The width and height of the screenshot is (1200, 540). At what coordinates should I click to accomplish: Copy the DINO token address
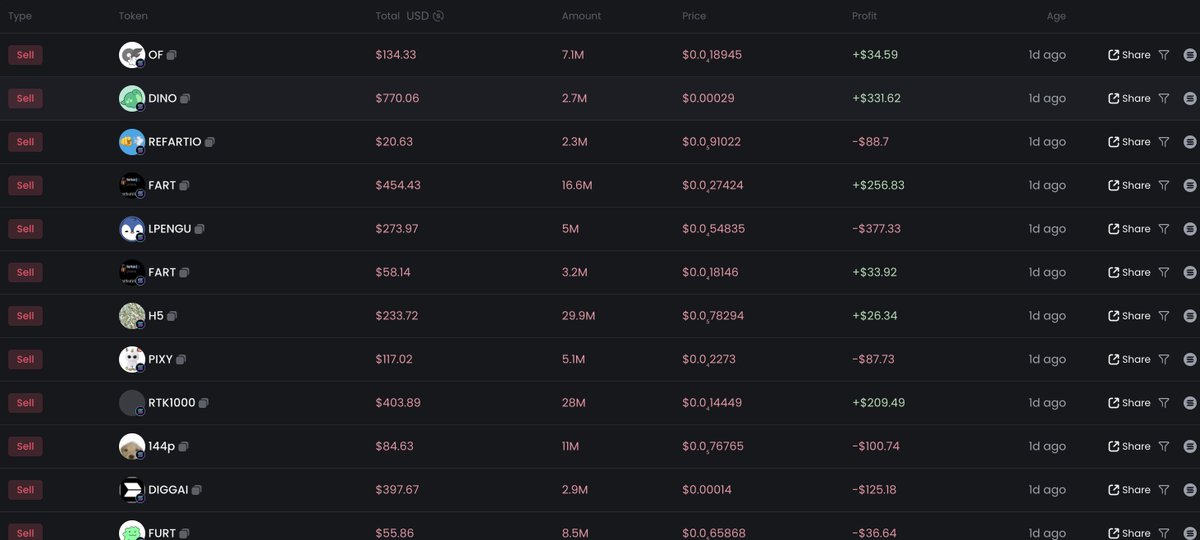pos(185,99)
